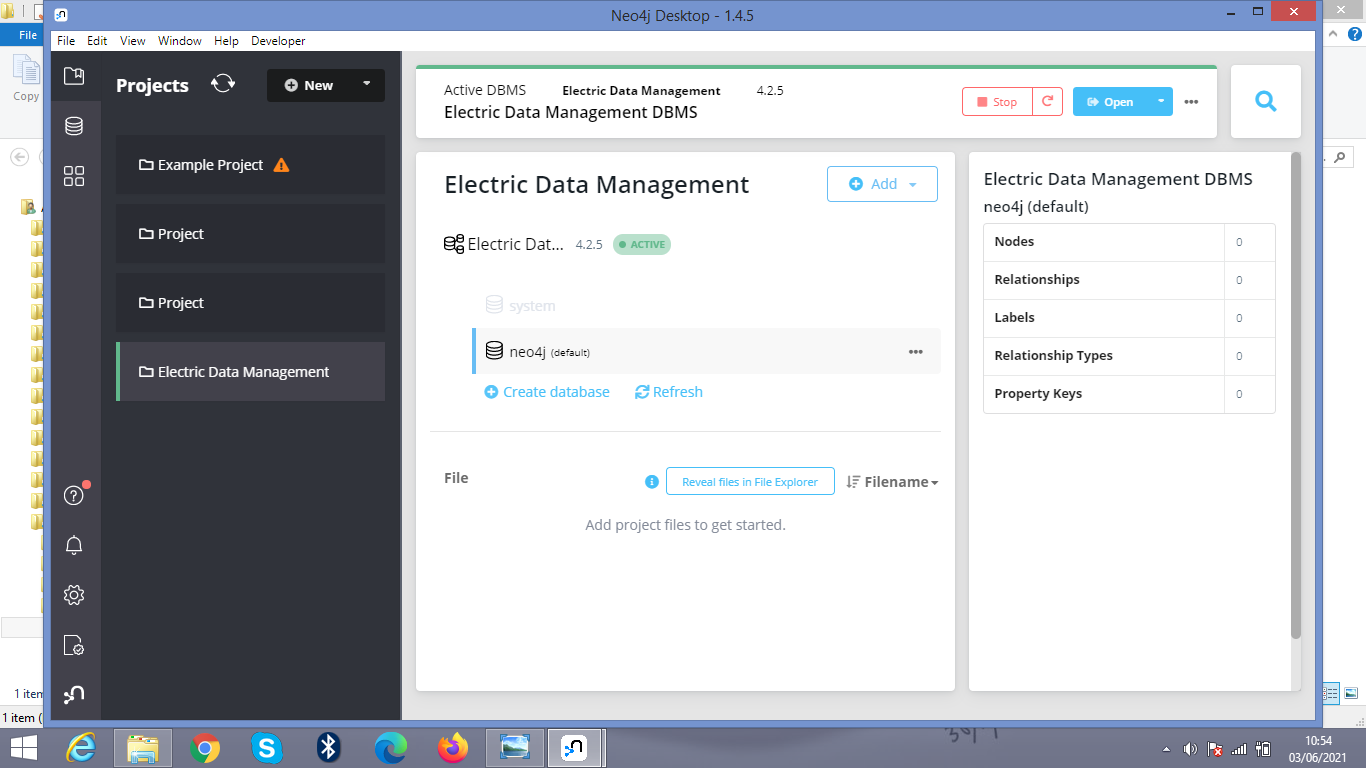Open Google Chrome in taskbar
Screen dimensions: 1366x768
pos(205,747)
